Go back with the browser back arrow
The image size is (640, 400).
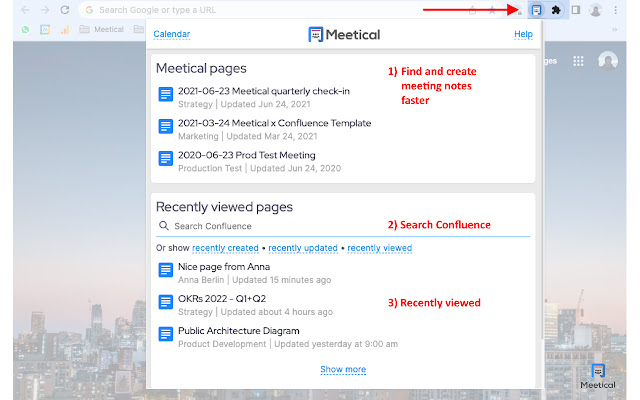[x=25, y=10]
